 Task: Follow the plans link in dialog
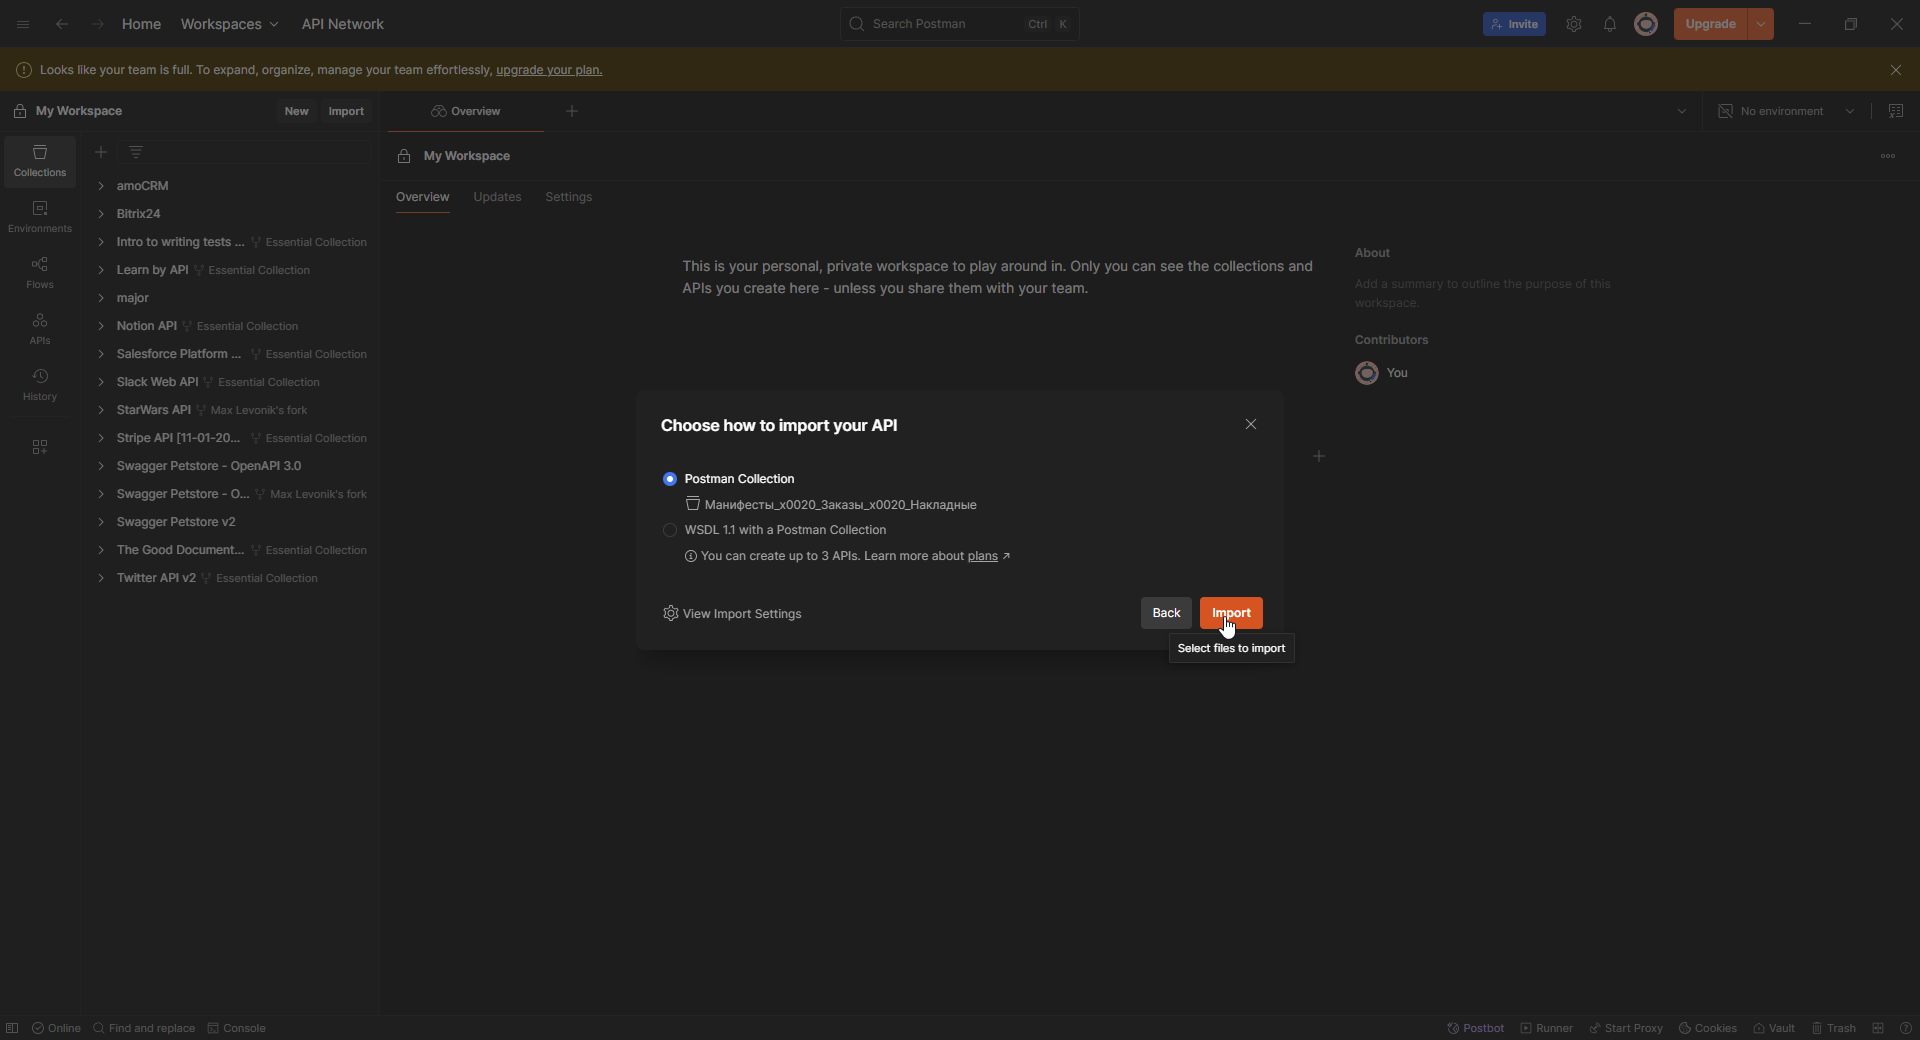982,556
